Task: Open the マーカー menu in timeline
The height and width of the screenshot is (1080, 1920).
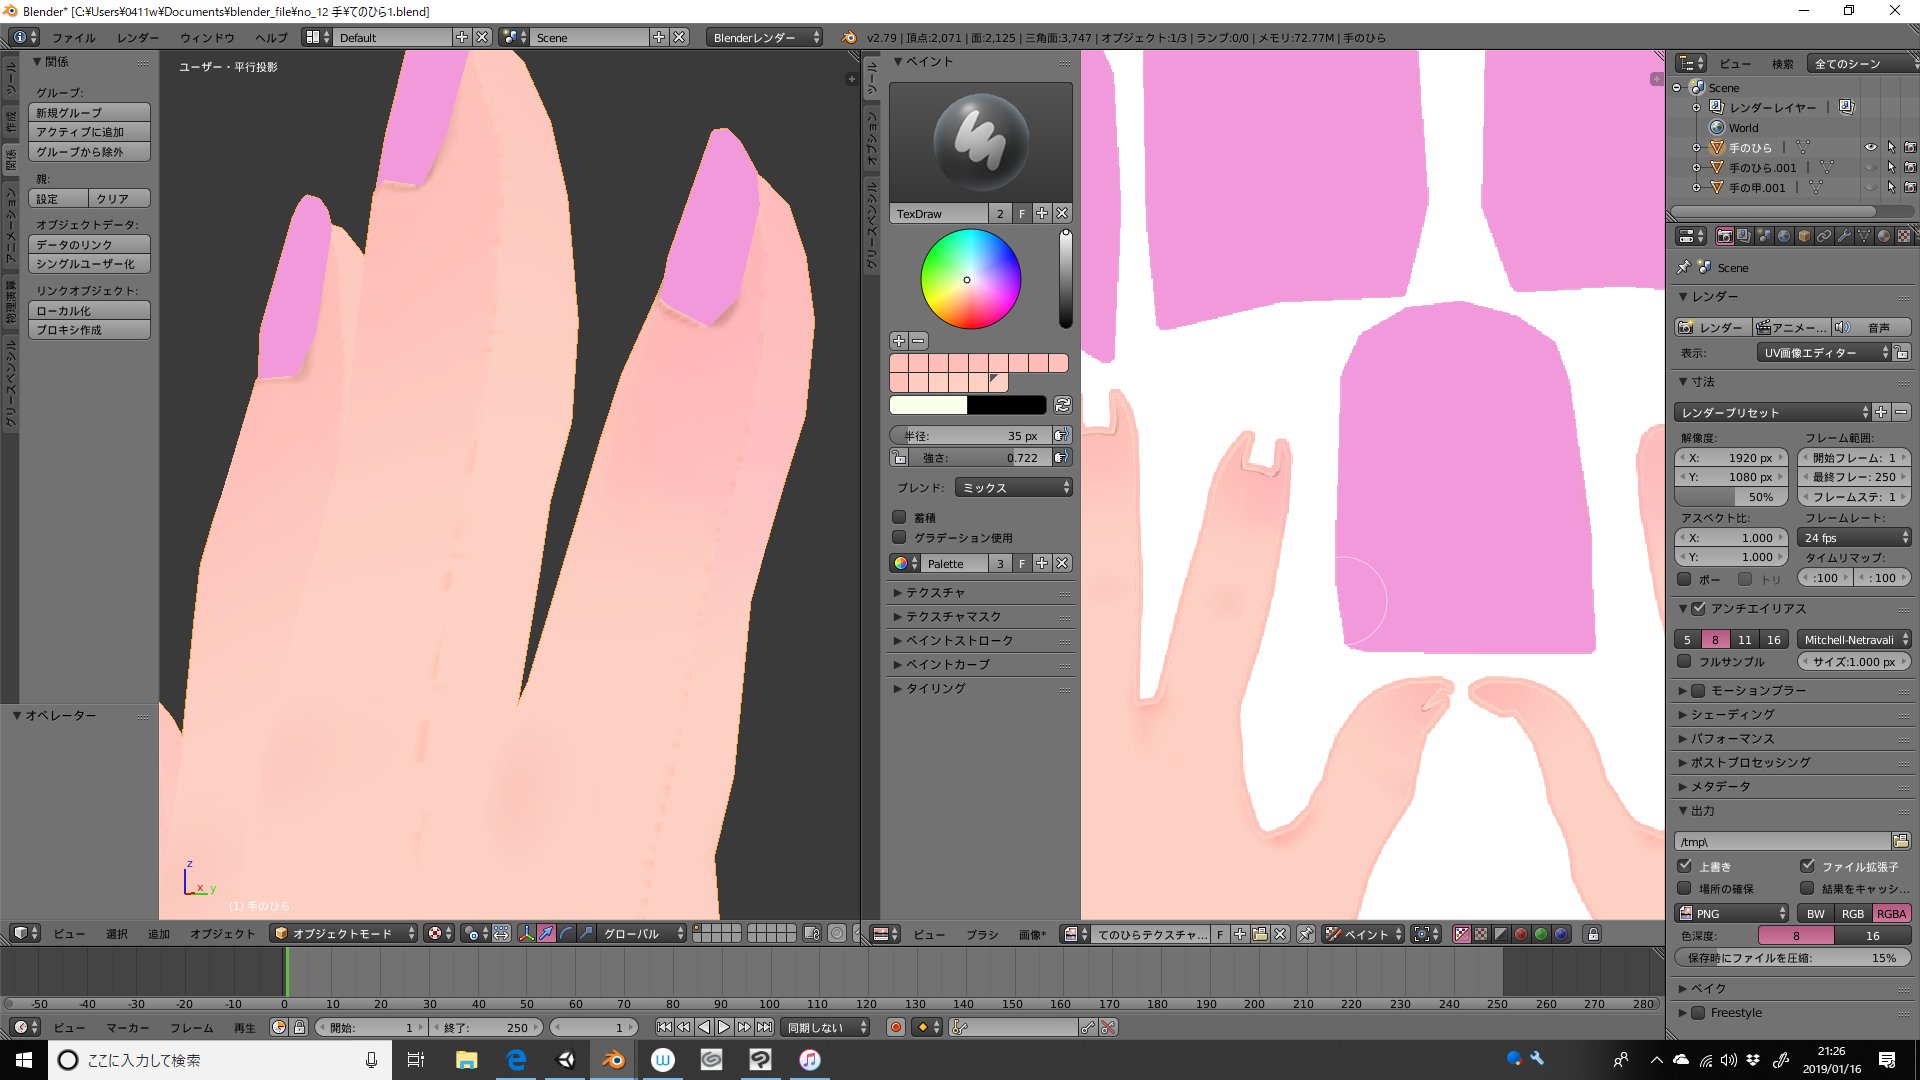Action: point(127,1027)
